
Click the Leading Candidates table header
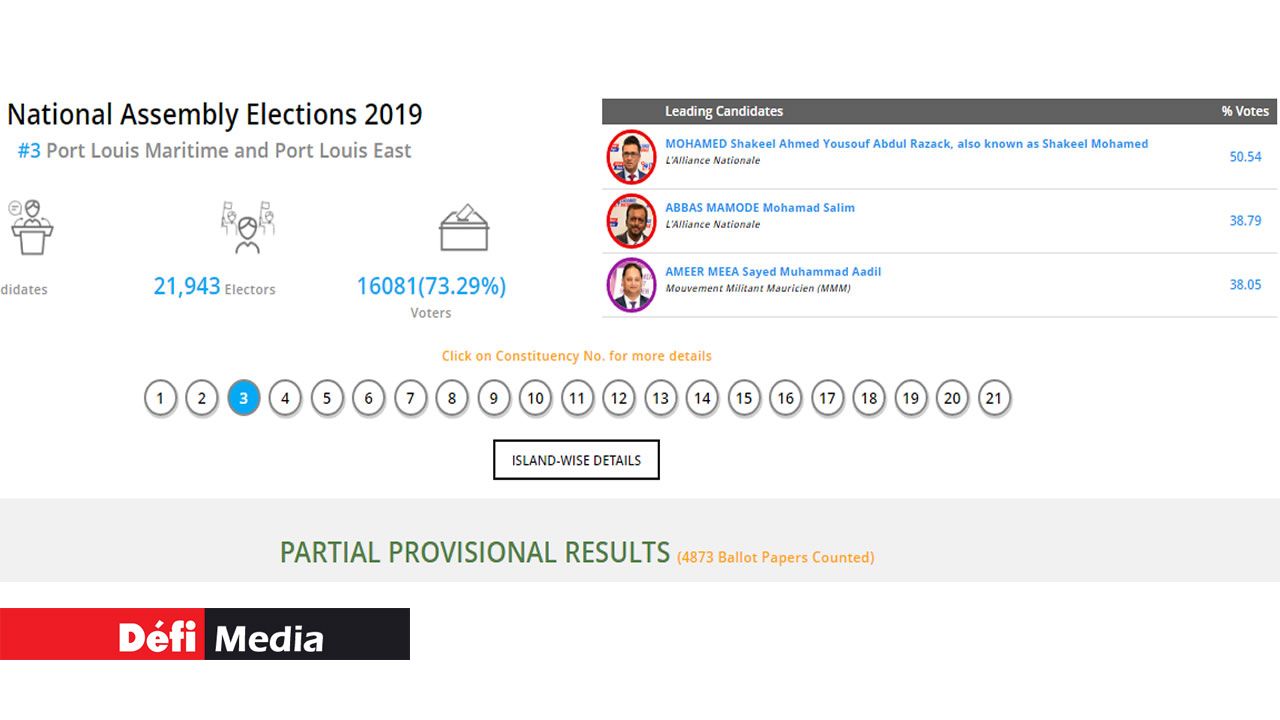point(724,111)
